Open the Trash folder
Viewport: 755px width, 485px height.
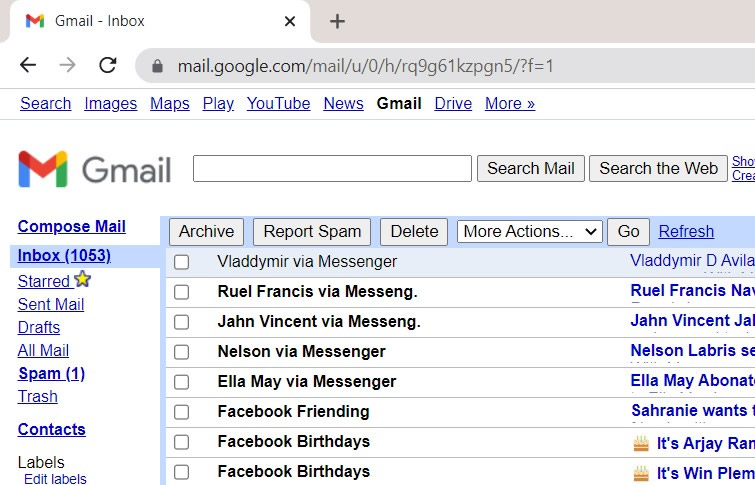point(38,397)
